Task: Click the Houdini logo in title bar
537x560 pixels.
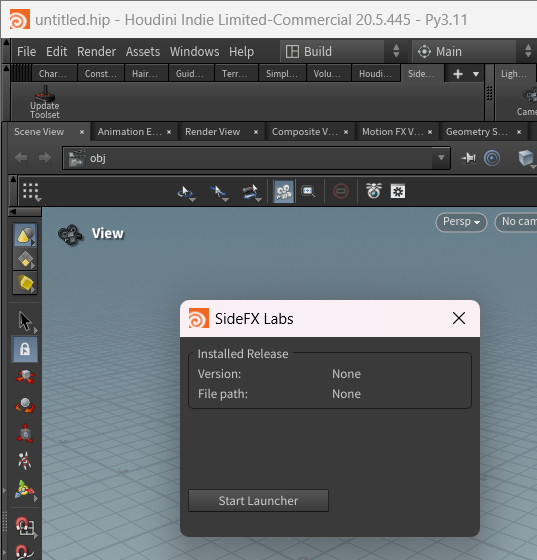Action: (x=20, y=20)
